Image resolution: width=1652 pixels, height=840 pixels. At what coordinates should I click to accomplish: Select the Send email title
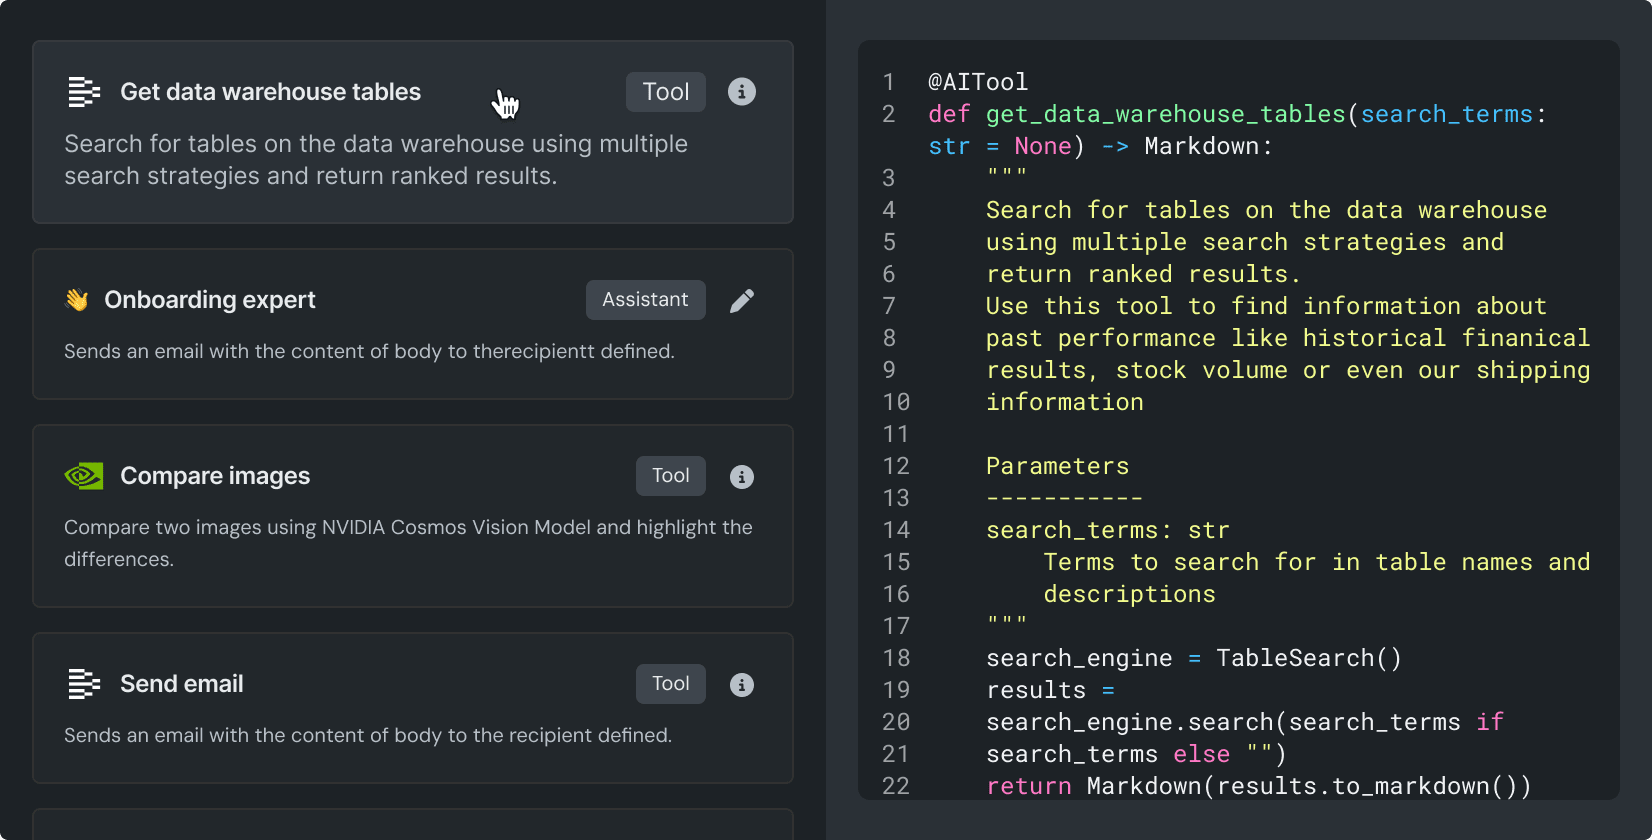(181, 684)
